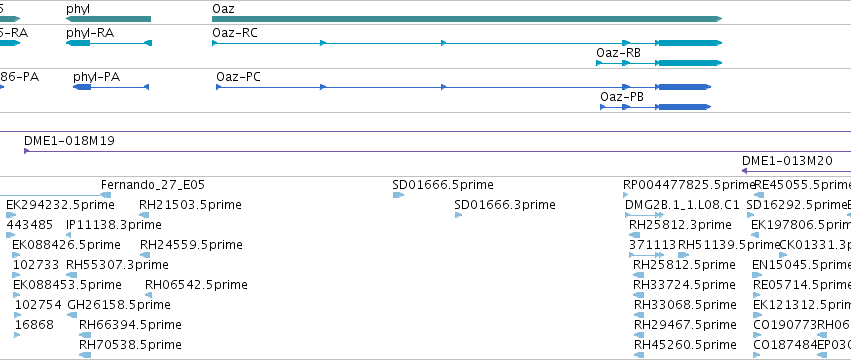This screenshot has width=851, height=360.
Task: Click the phyl-PA protein glyph
Action: tap(111, 87)
